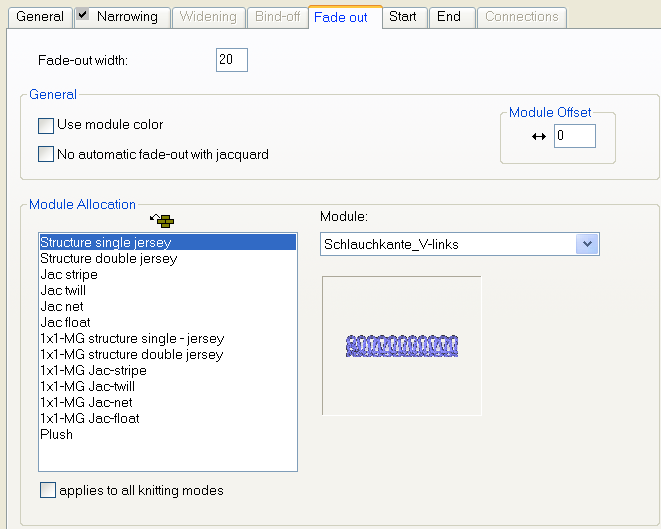Enable the Use module color checkbox

(45, 126)
